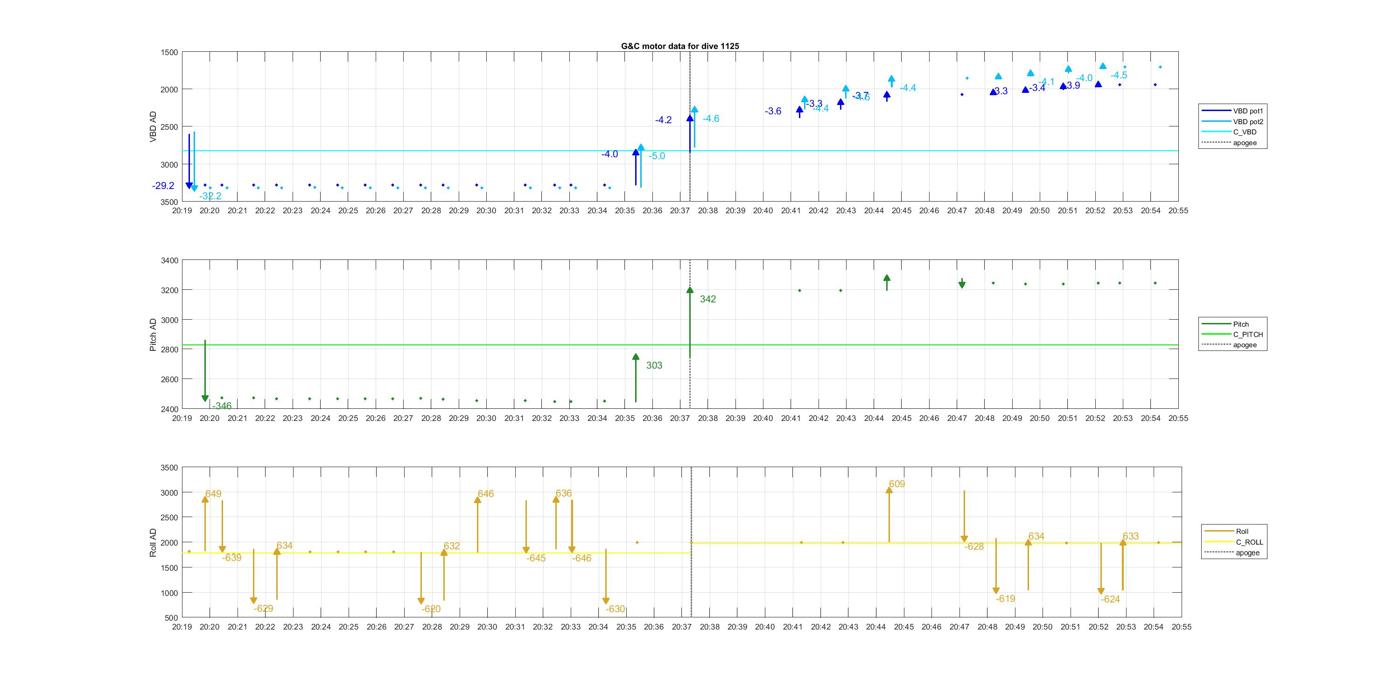Viewport: 1400px width, 693px height.
Task: Click the green arrow marker labeled 303
Action: (x=636, y=378)
